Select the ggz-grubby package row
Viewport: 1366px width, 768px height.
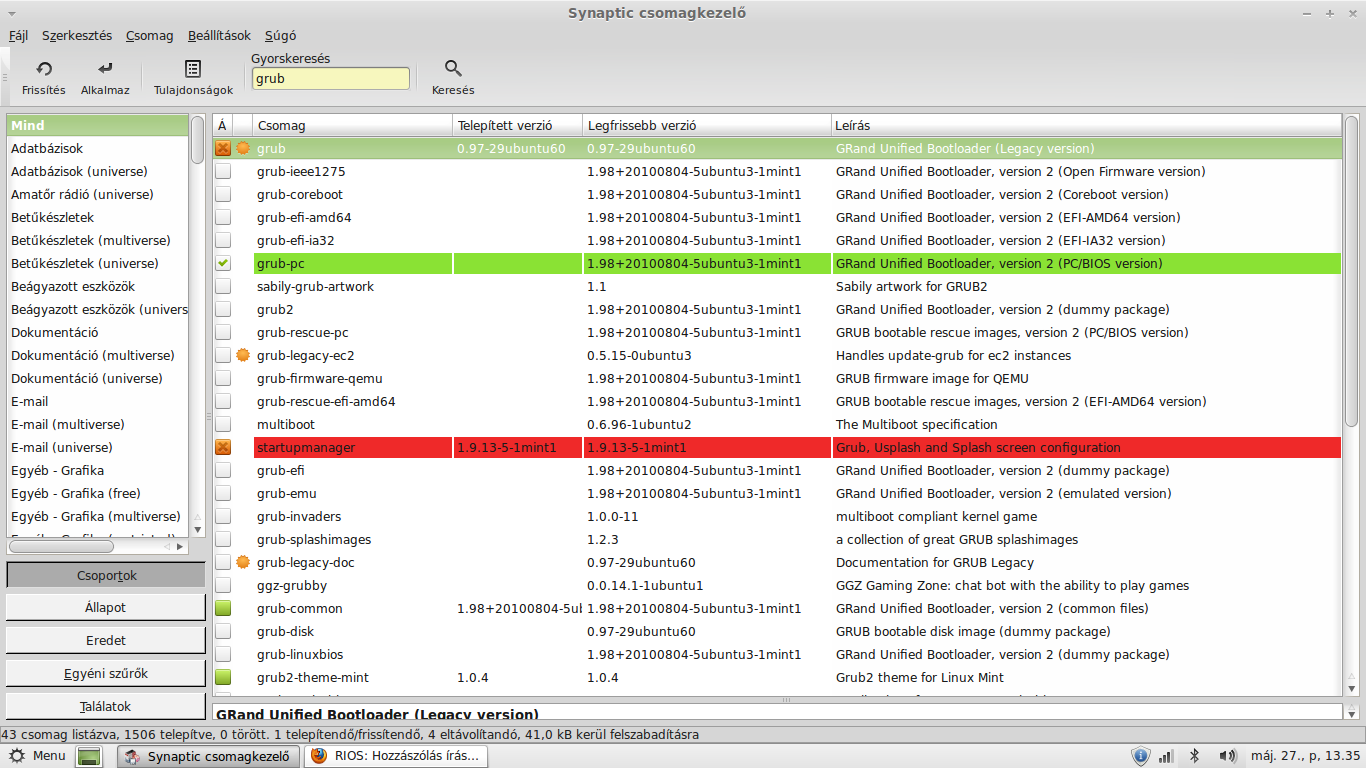point(777,585)
